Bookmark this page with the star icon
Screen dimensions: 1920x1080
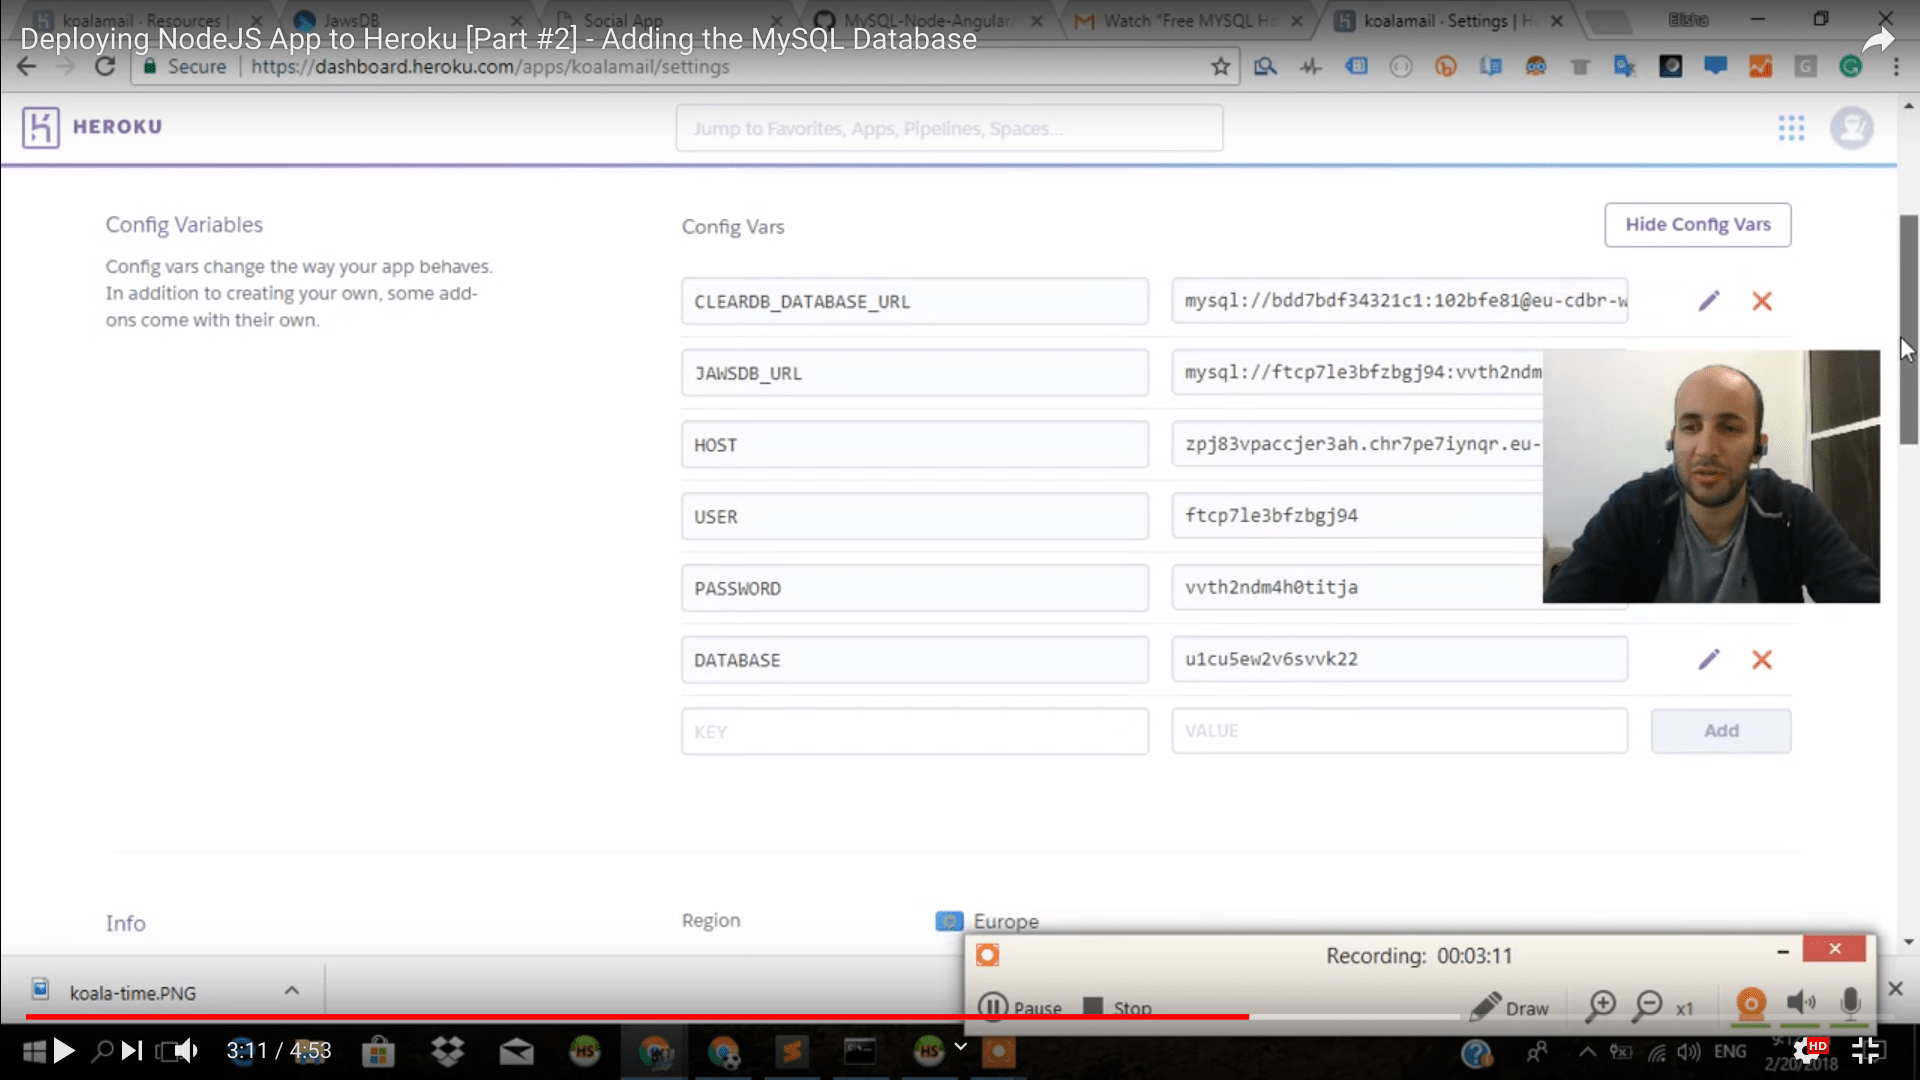point(1220,67)
